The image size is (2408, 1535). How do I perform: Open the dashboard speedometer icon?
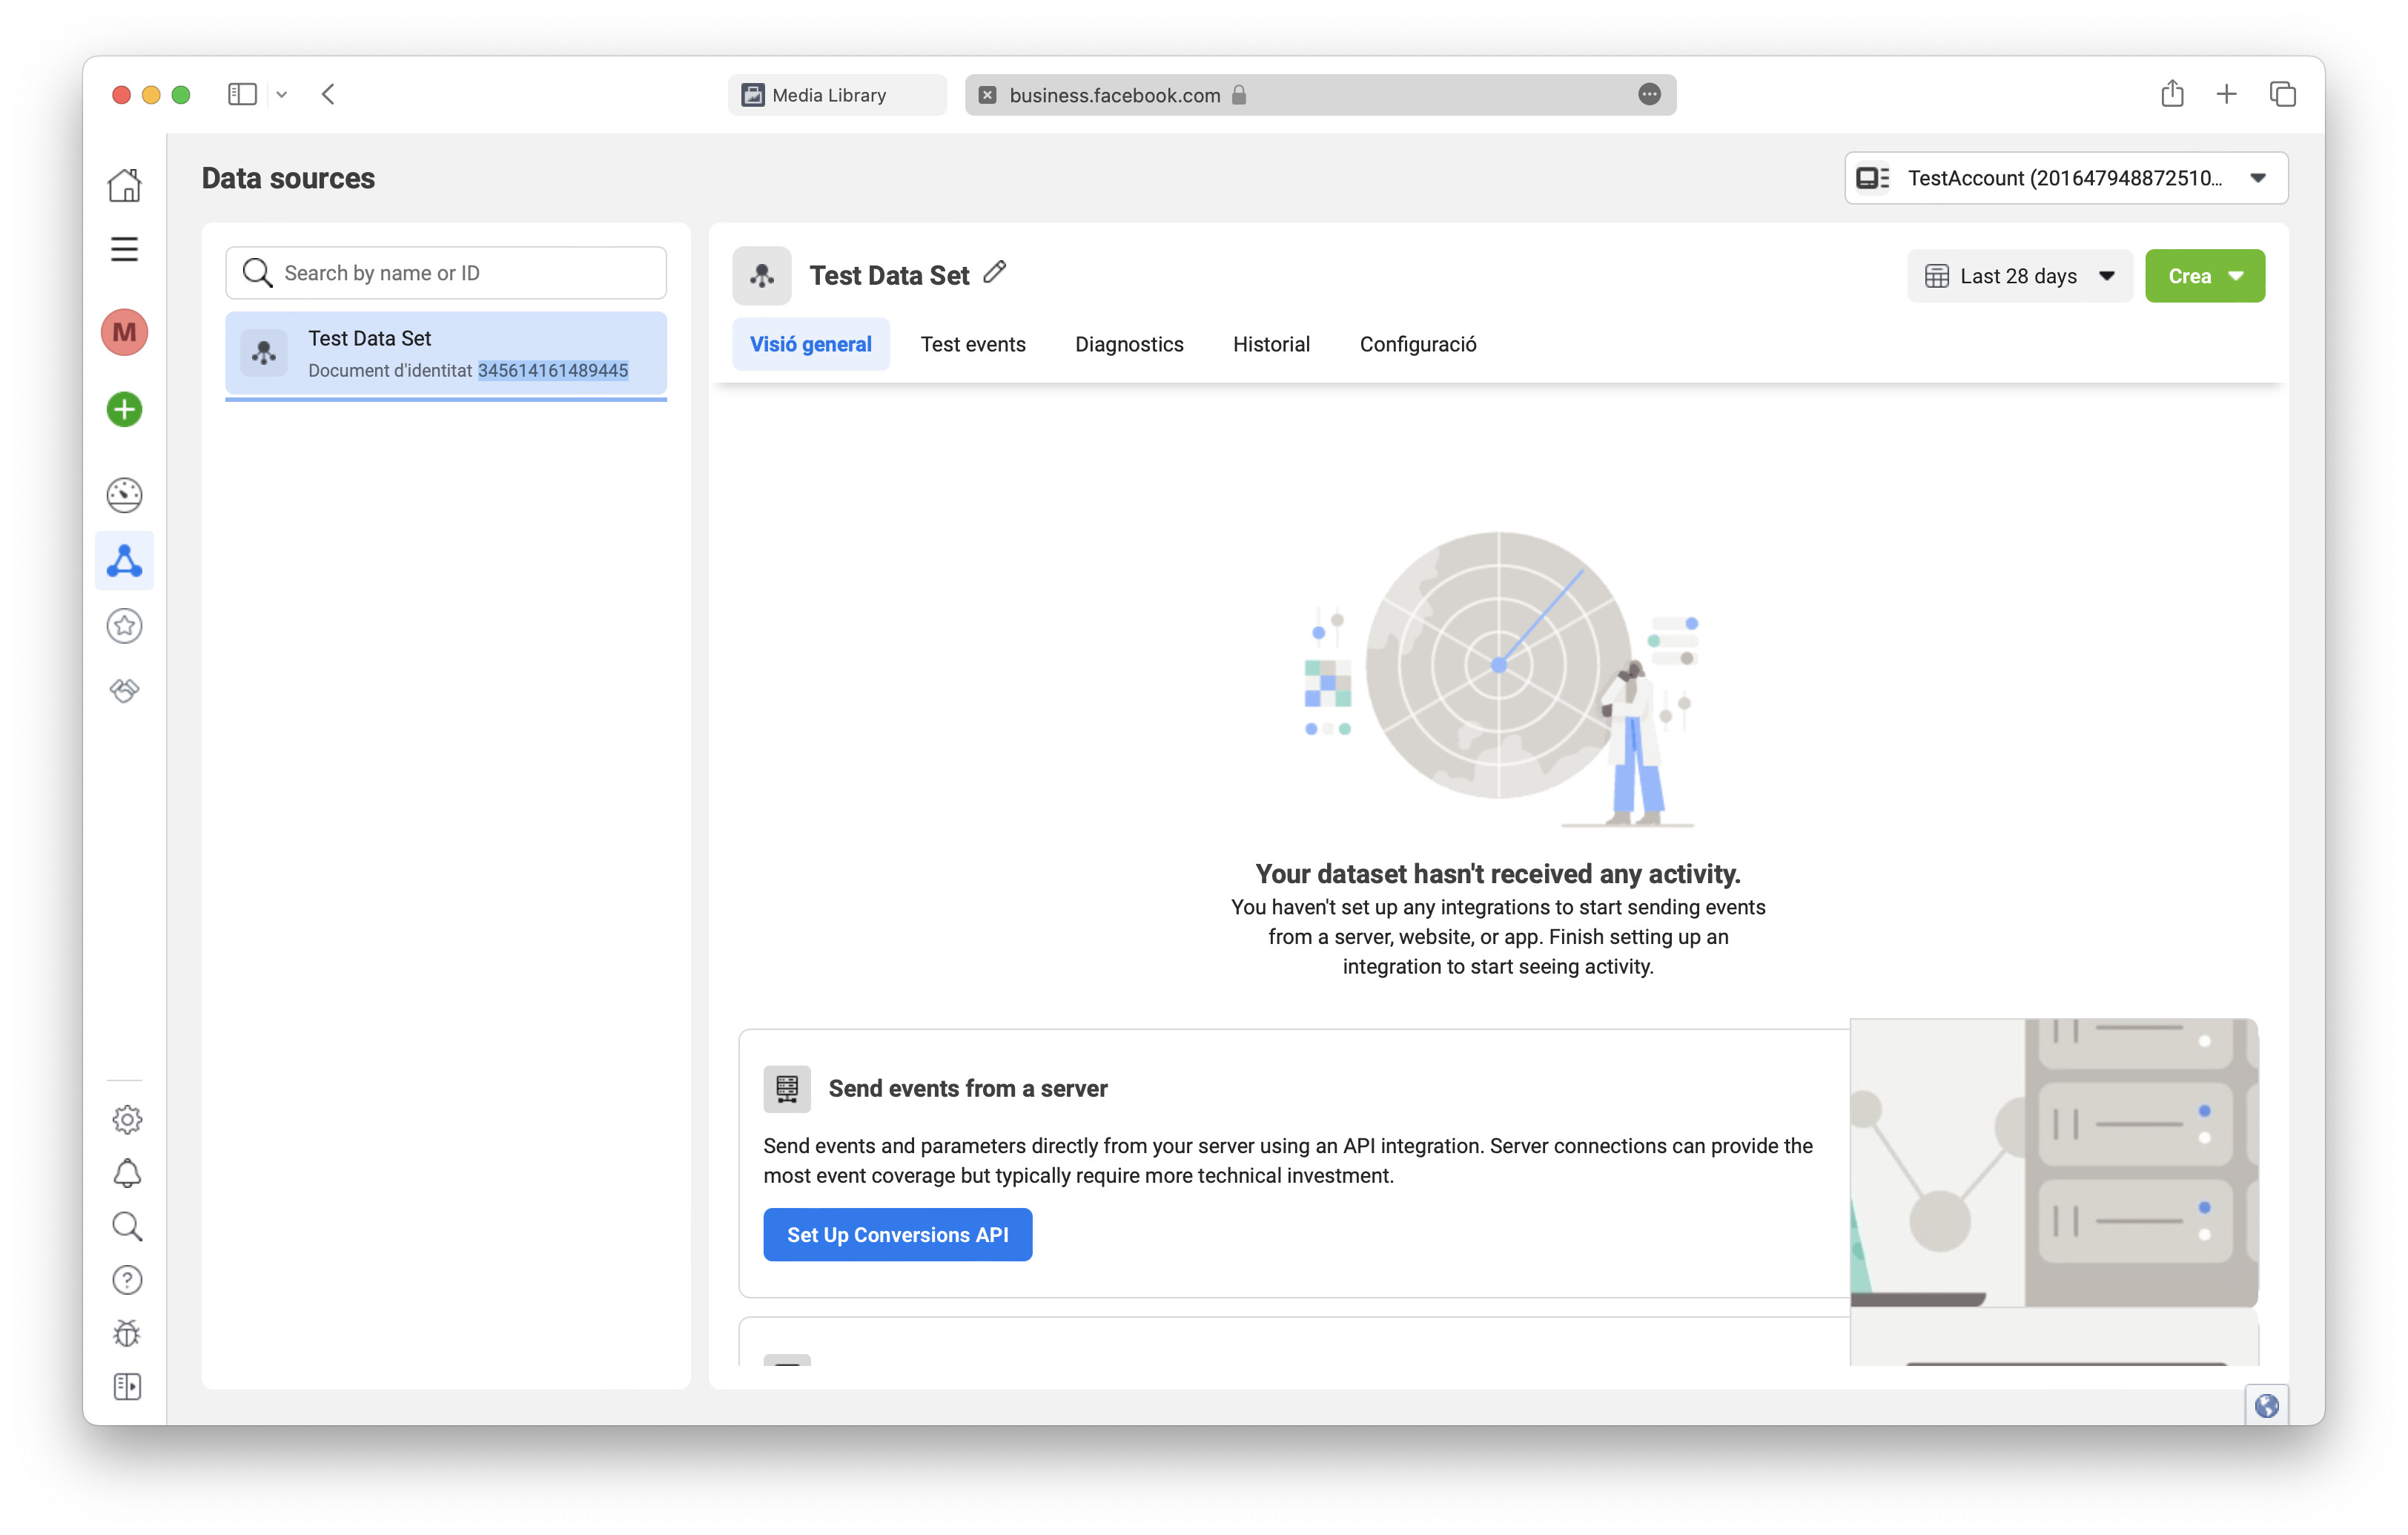[124, 495]
